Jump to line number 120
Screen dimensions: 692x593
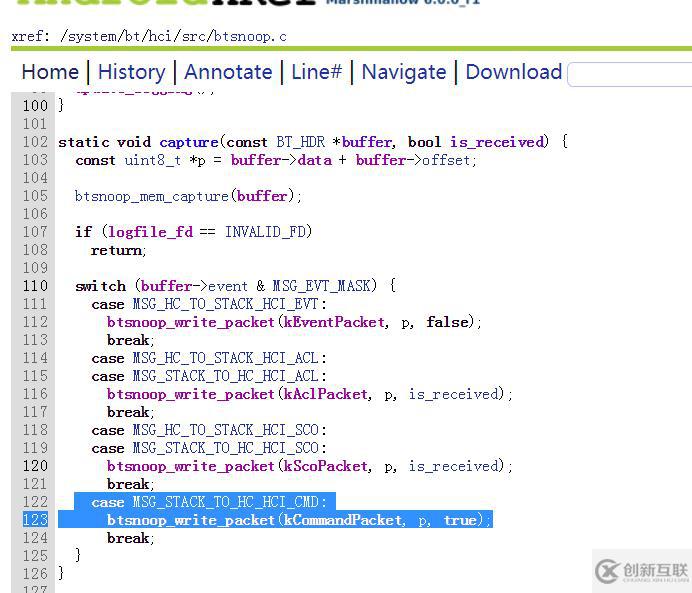pos(35,465)
